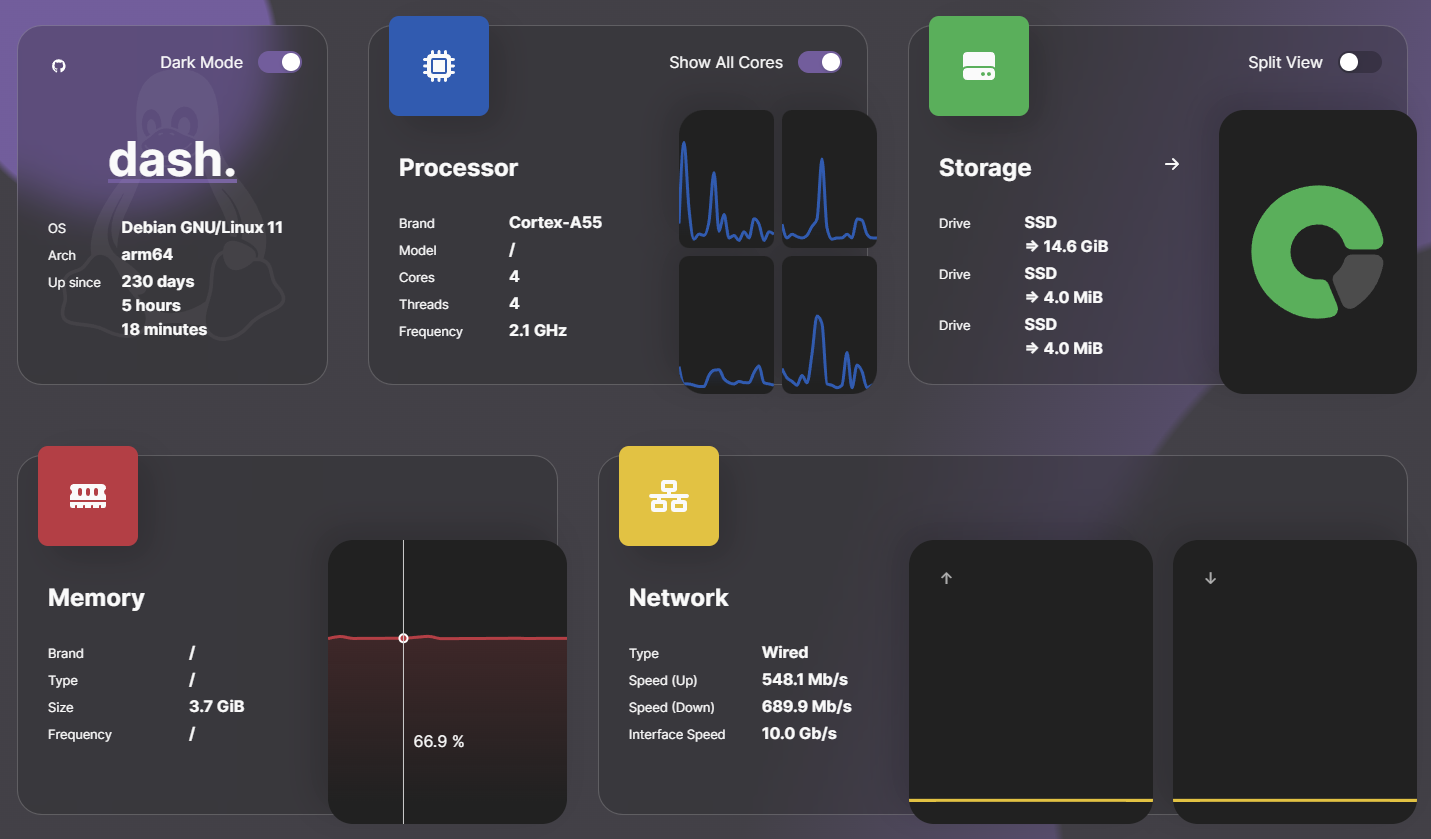Click the Dark Mode label

tap(201, 62)
